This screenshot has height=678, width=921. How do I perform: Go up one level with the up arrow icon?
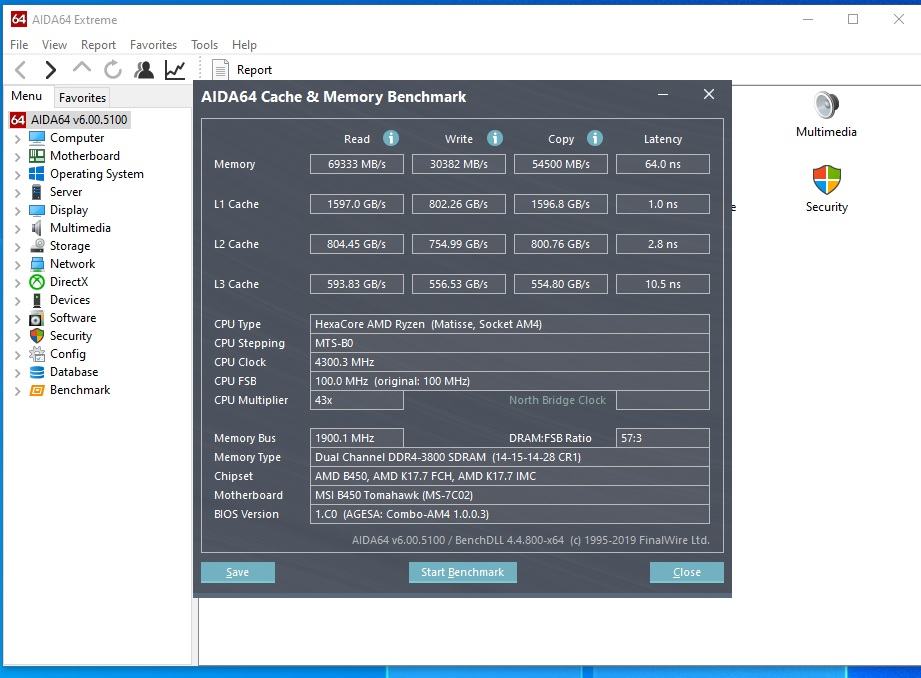coord(82,68)
